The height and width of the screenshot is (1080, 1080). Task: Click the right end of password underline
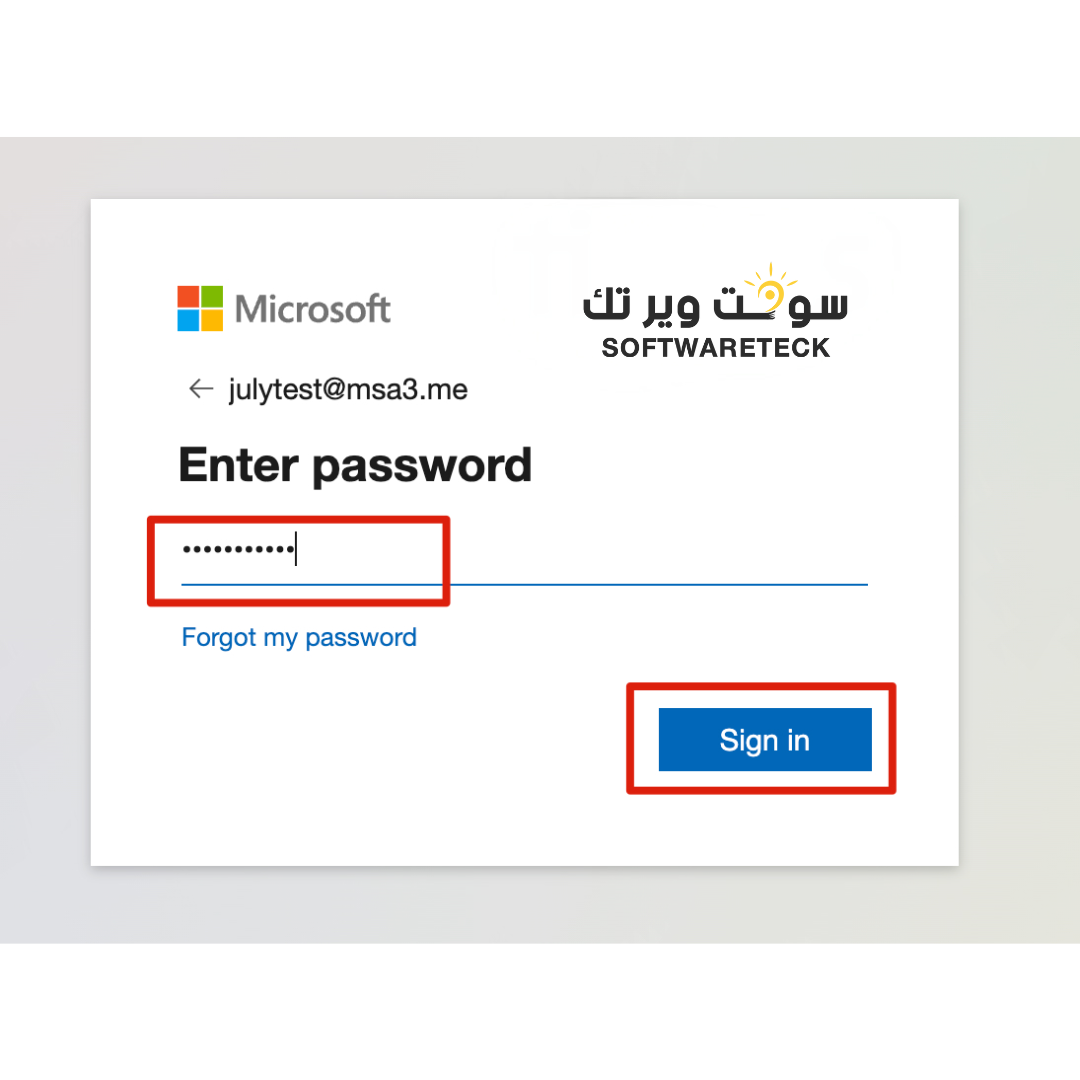click(x=860, y=583)
